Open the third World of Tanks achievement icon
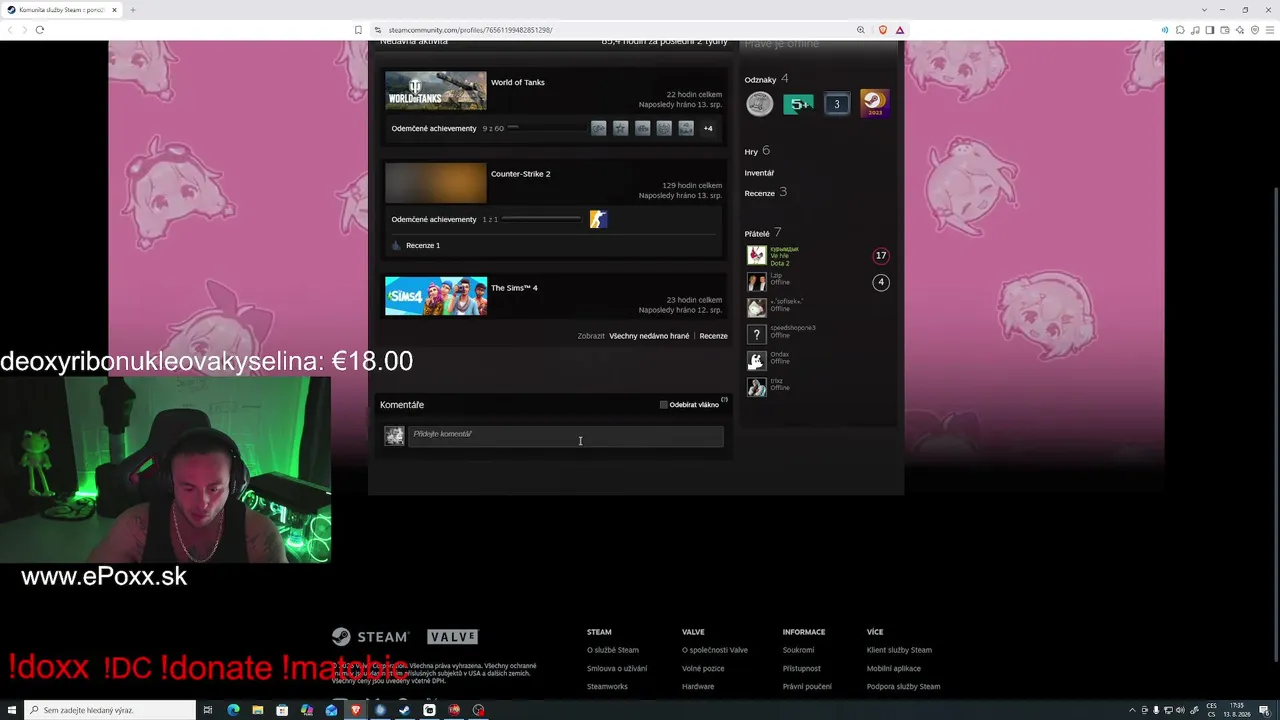The image size is (1280, 720). pos(642,128)
